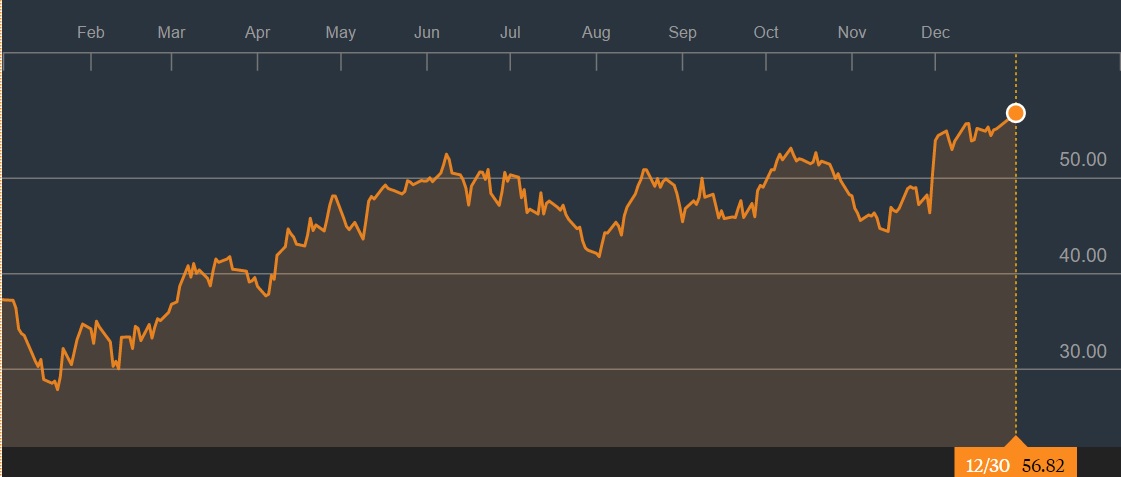1121x477 pixels.
Task: Click the Oct month label
Action: click(x=766, y=32)
